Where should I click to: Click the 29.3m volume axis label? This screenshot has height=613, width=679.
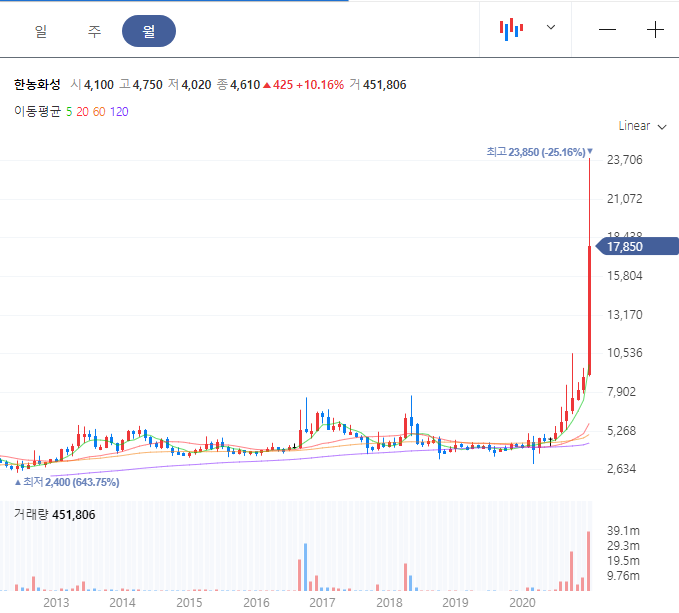[623, 545]
